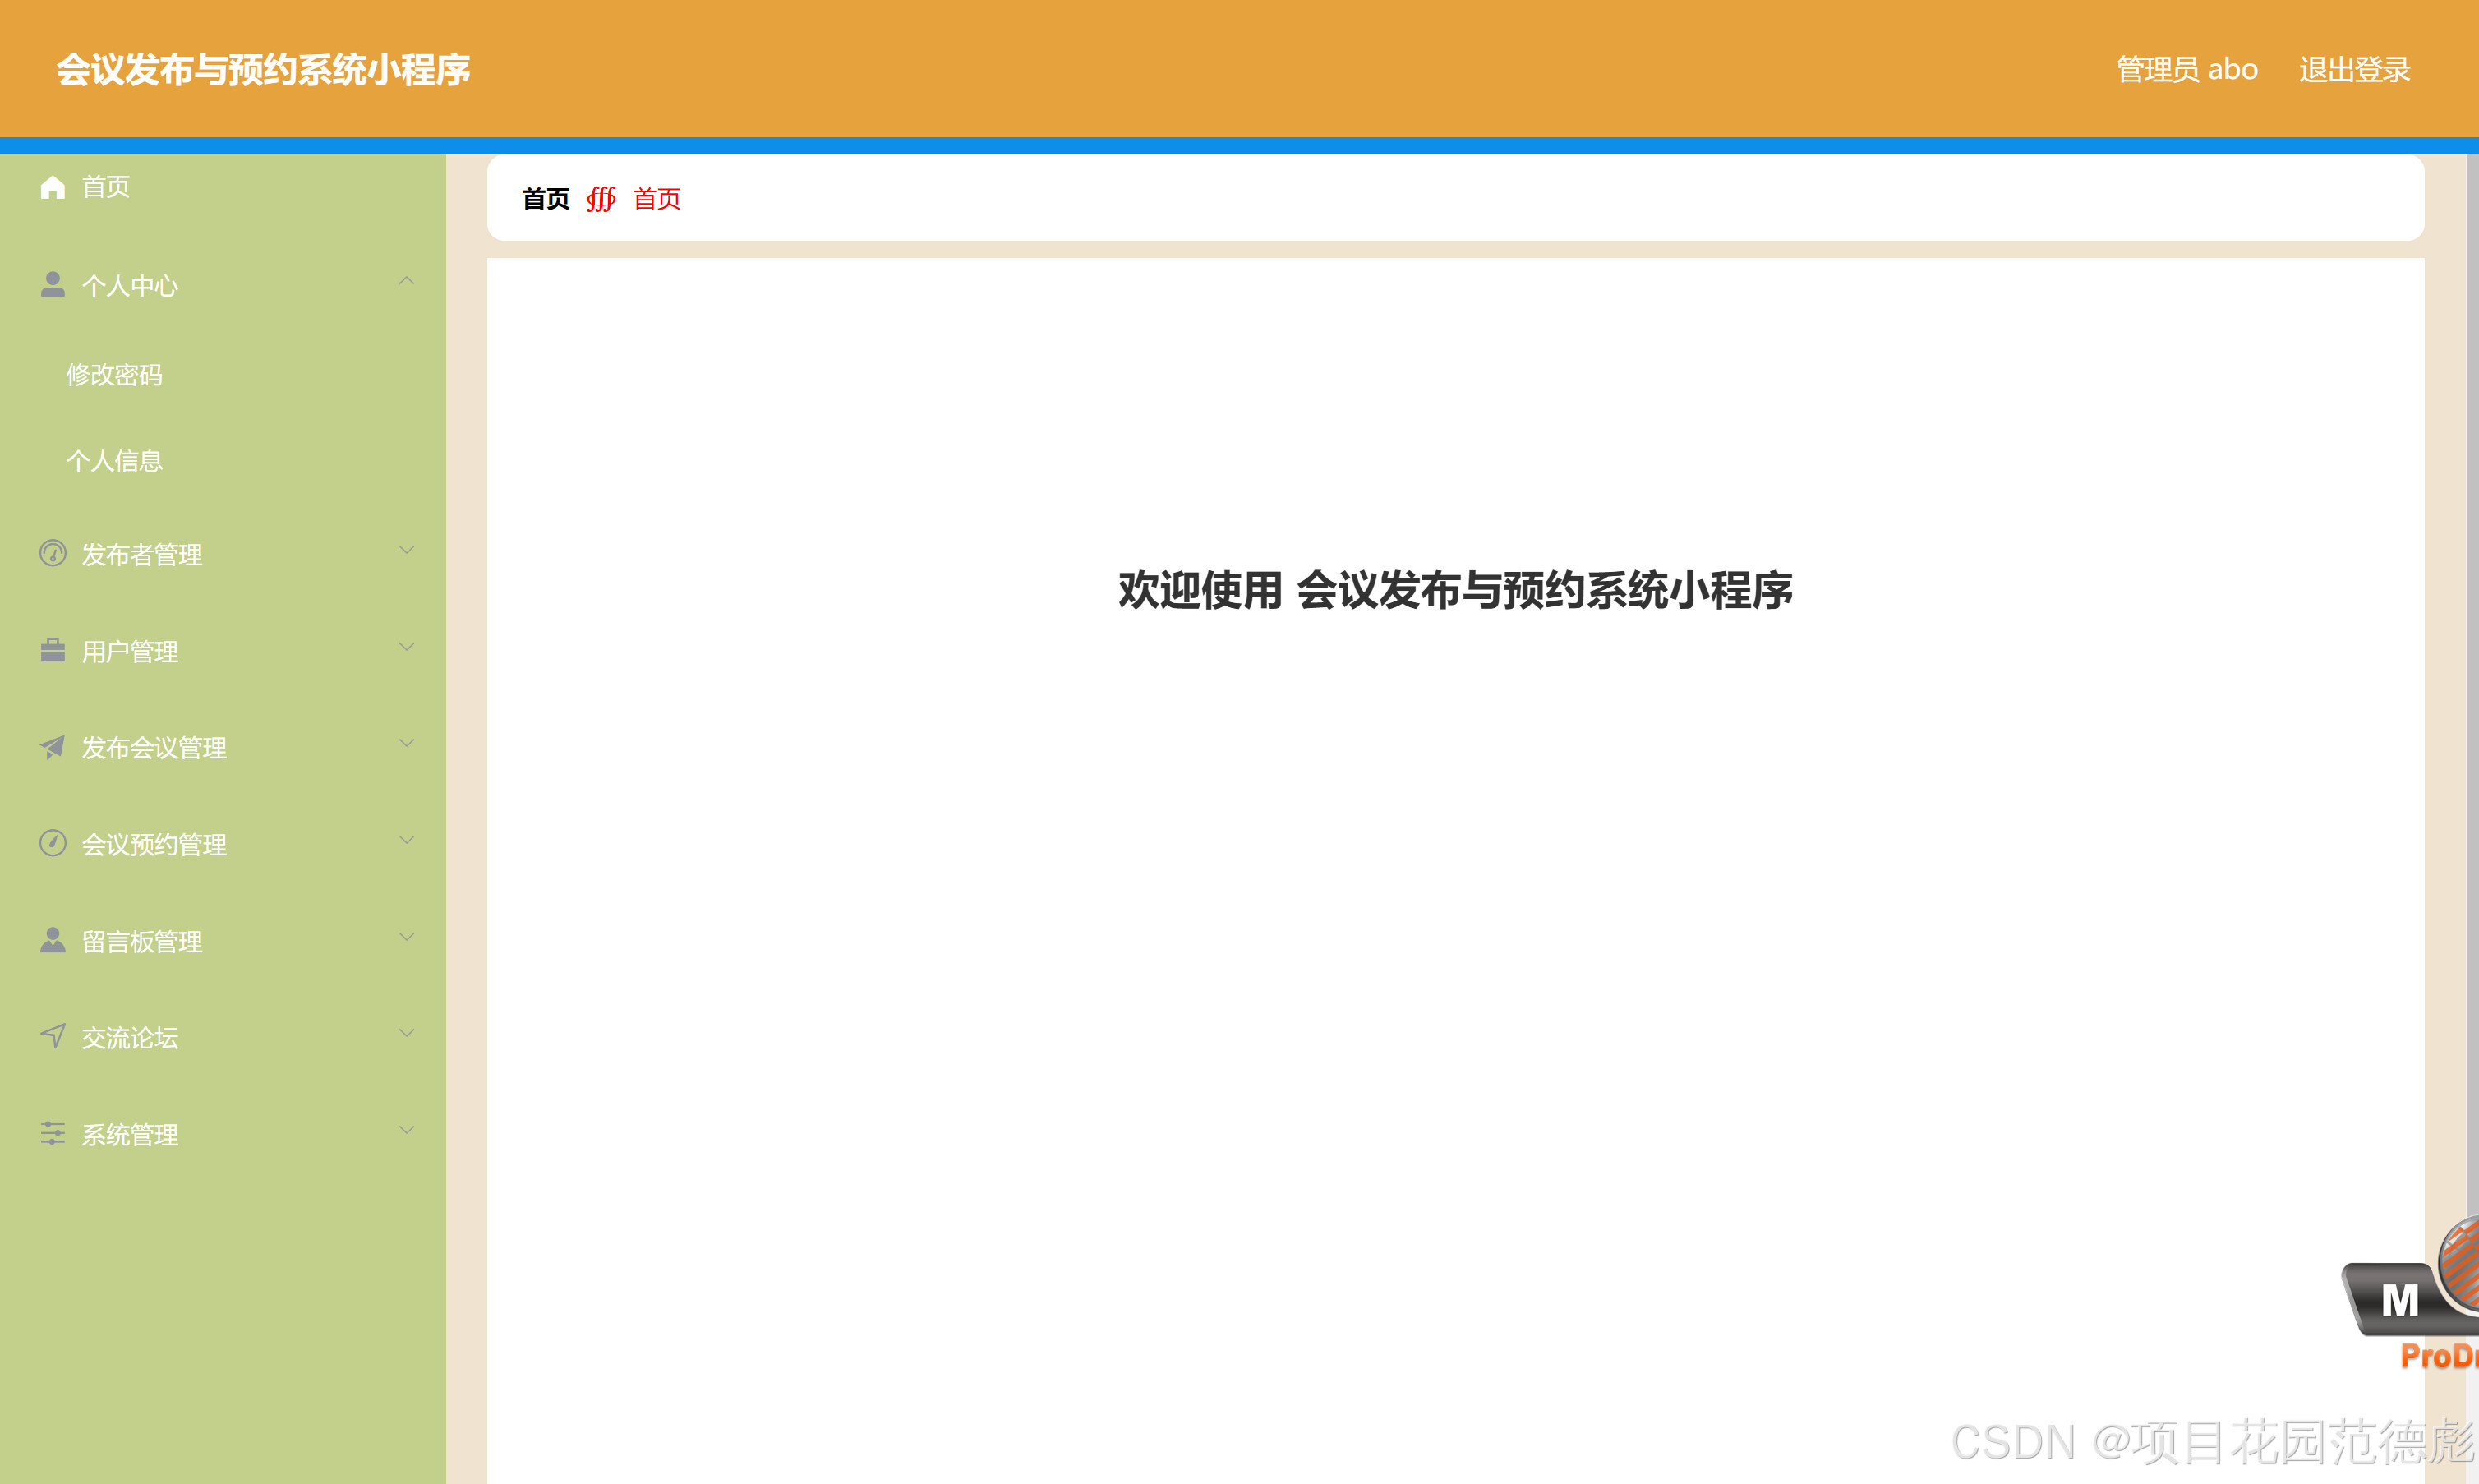The height and width of the screenshot is (1484, 2479).
Task: Click the clock icon next to 会议预约管理
Action: coord(52,843)
